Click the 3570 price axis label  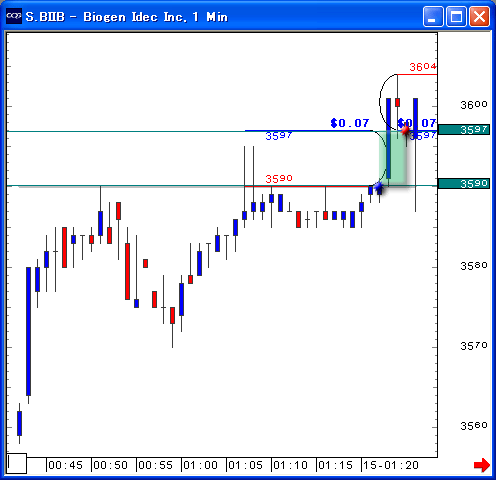[474, 346]
